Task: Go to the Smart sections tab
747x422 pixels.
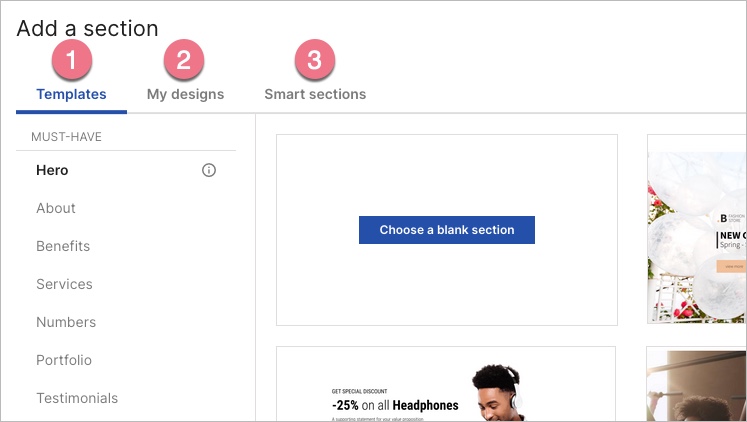Action: point(315,95)
